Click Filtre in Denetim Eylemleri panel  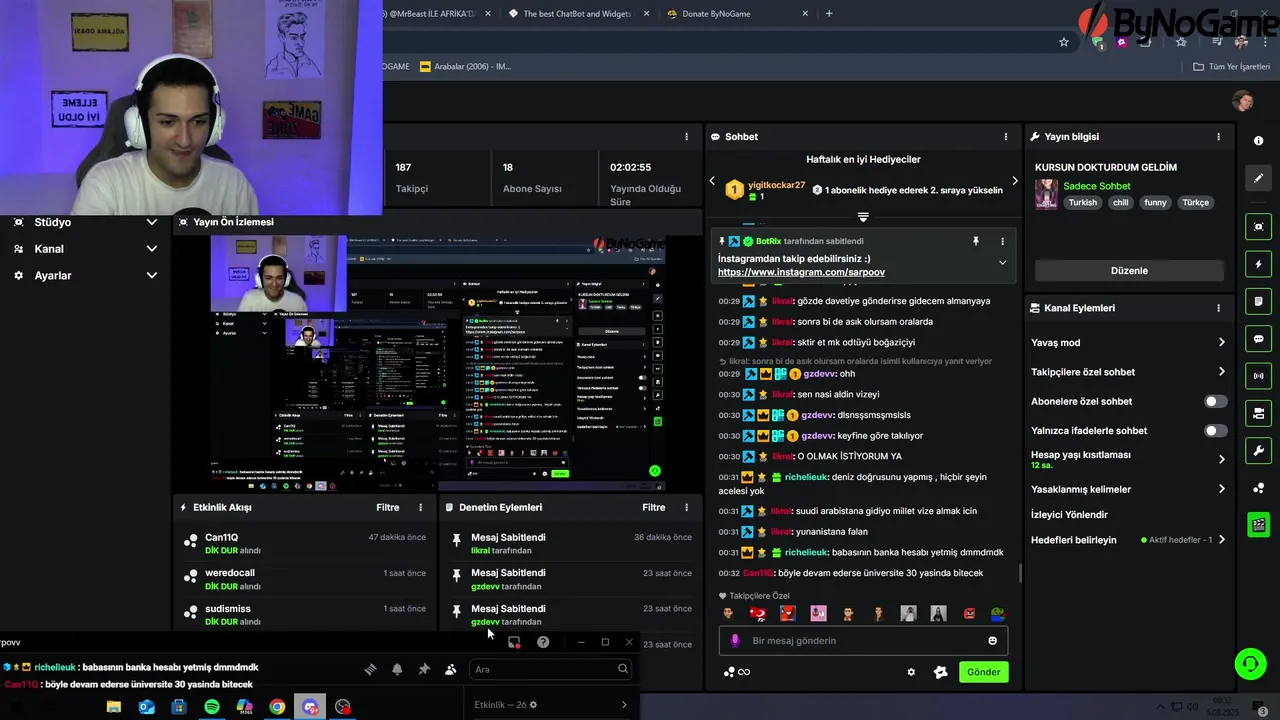(x=654, y=508)
